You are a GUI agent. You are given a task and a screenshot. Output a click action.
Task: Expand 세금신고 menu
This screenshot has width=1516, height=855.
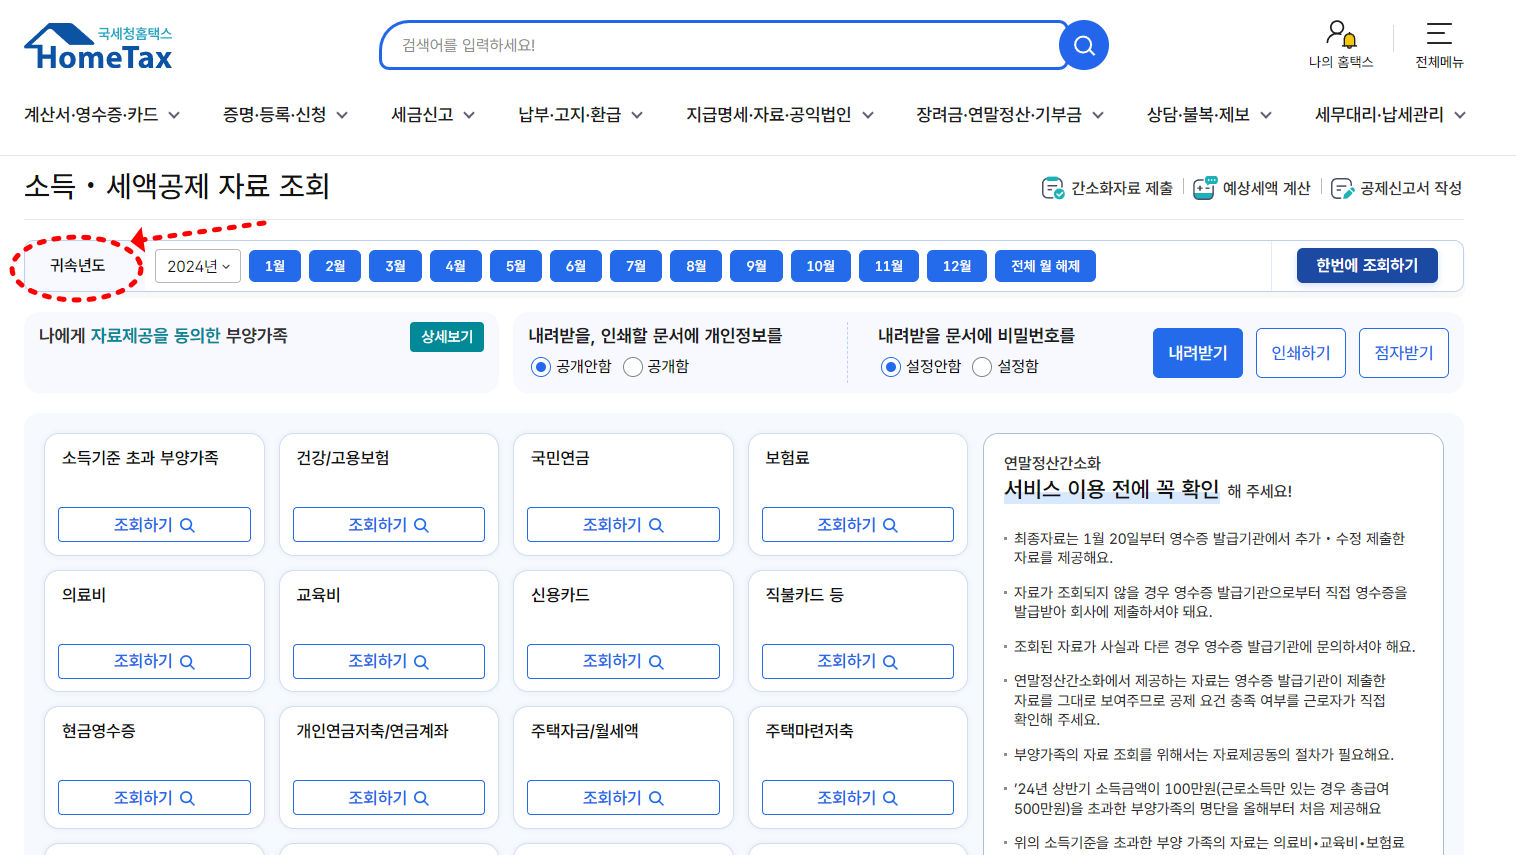tap(433, 115)
